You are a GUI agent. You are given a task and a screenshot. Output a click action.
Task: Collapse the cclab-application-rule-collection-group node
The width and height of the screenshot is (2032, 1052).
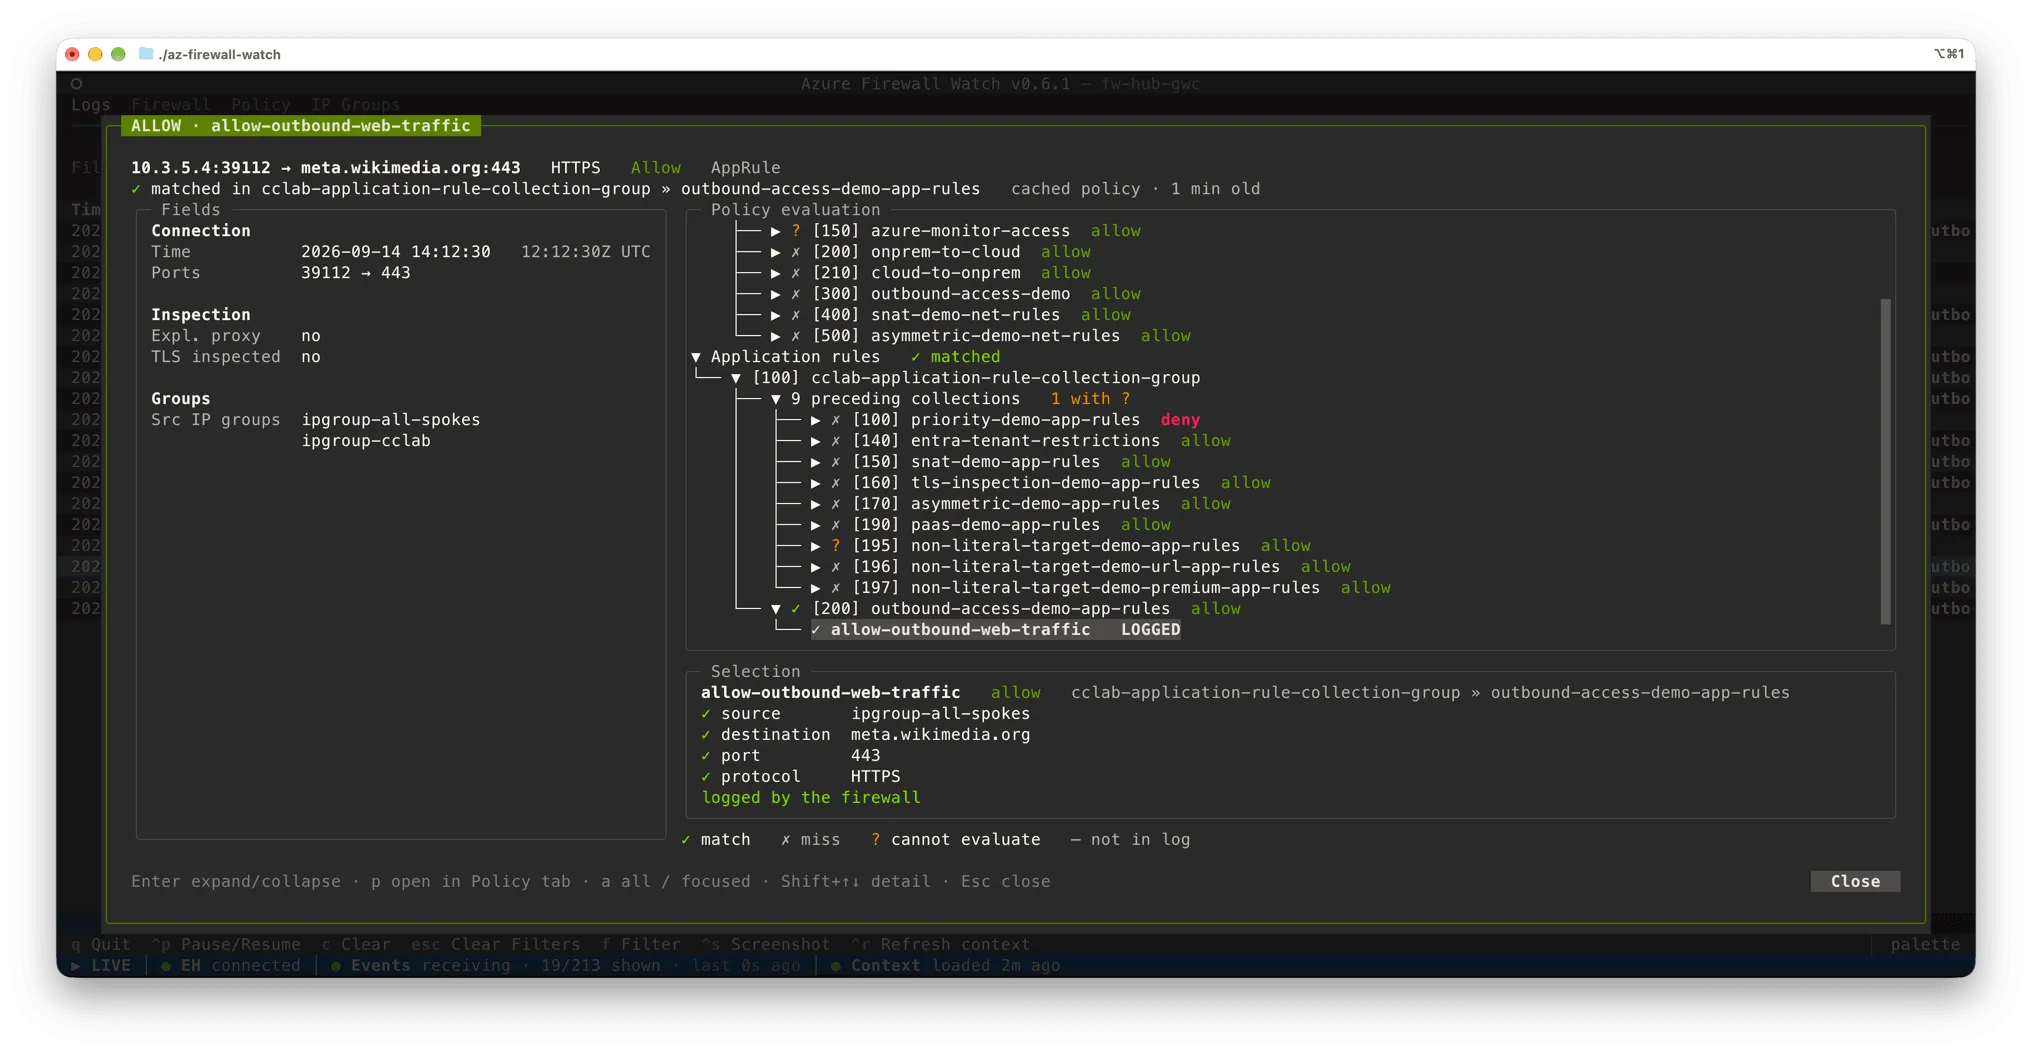pos(736,378)
